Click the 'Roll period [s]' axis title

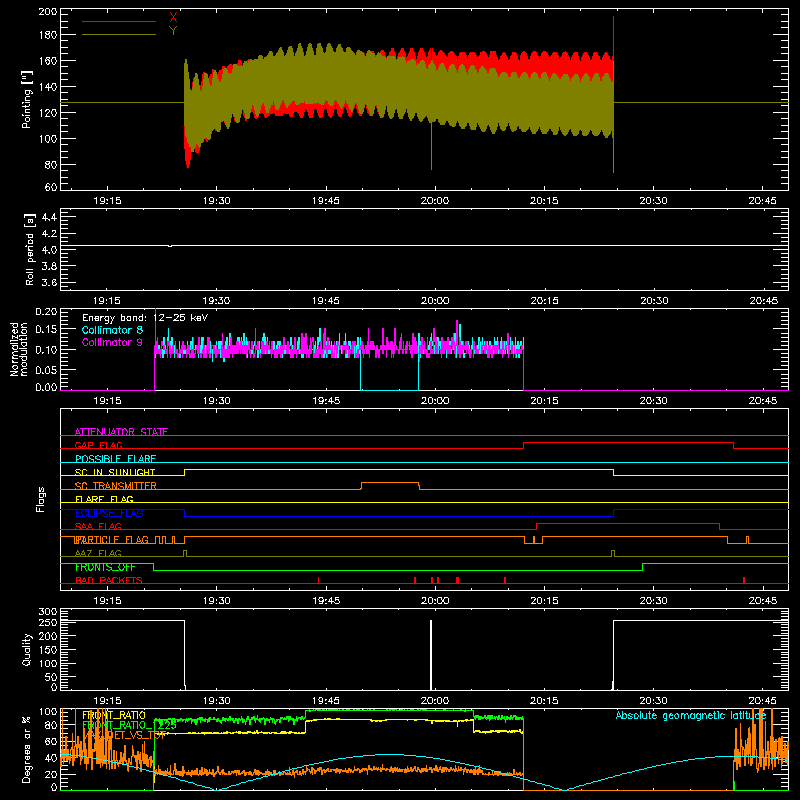click(29, 249)
